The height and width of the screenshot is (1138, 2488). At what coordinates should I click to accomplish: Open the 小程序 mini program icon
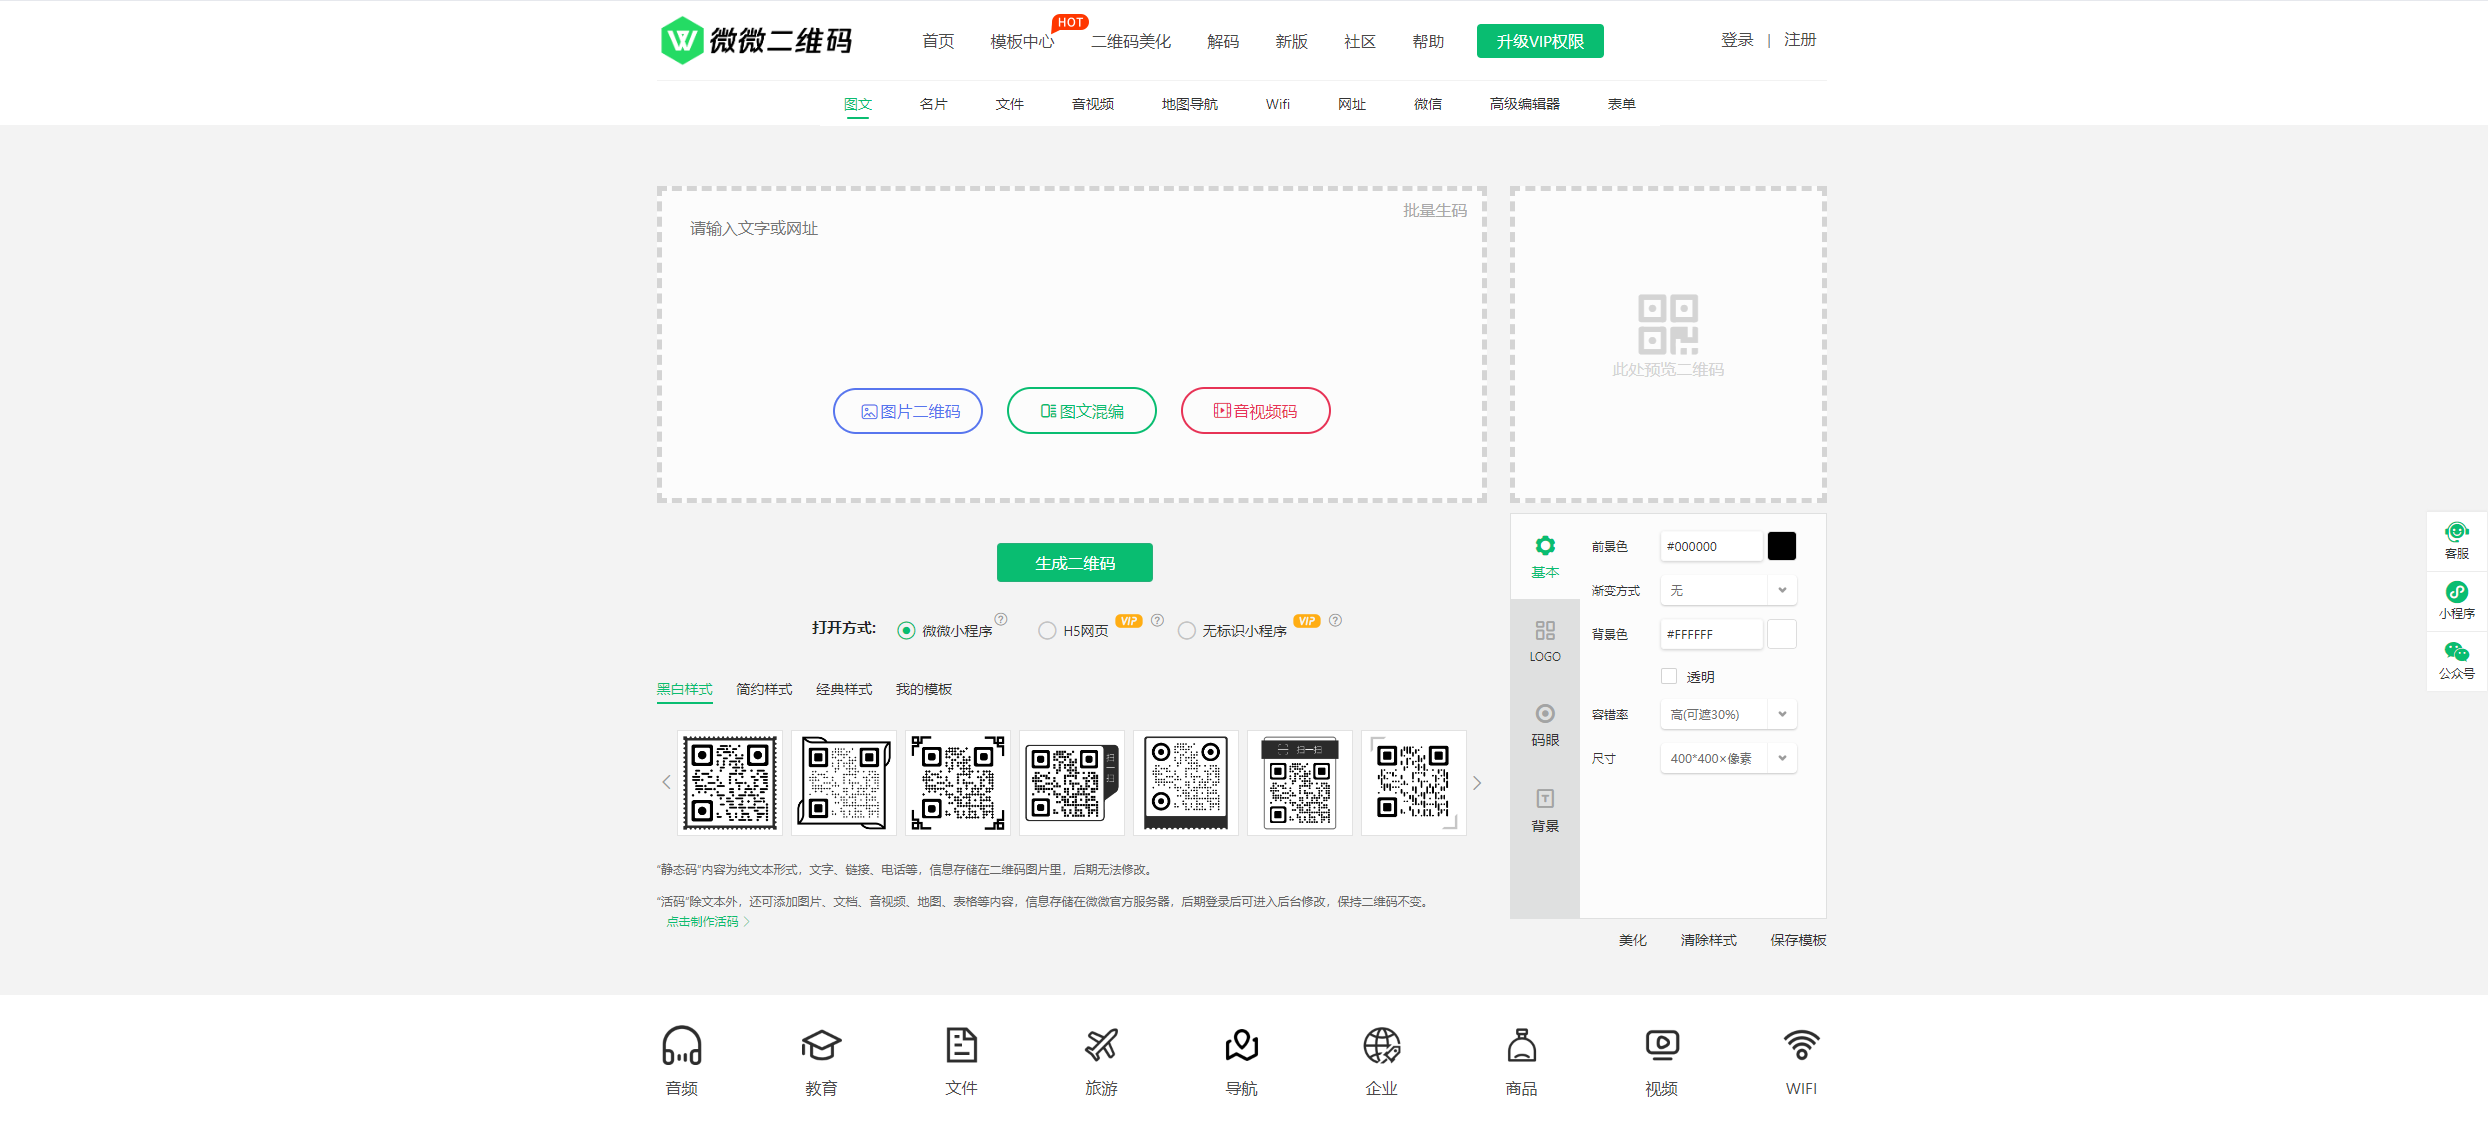(2456, 593)
